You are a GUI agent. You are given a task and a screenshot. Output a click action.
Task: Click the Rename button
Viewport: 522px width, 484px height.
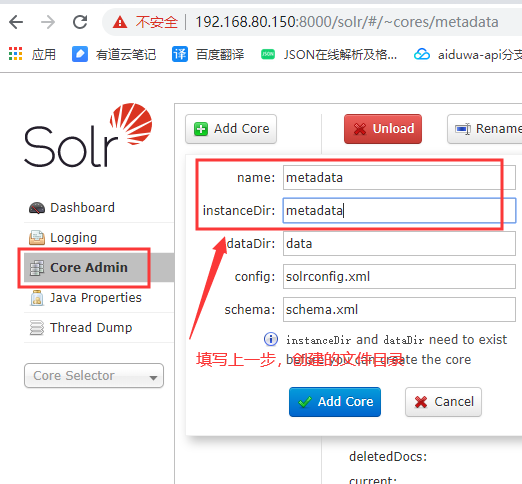pos(485,129)
